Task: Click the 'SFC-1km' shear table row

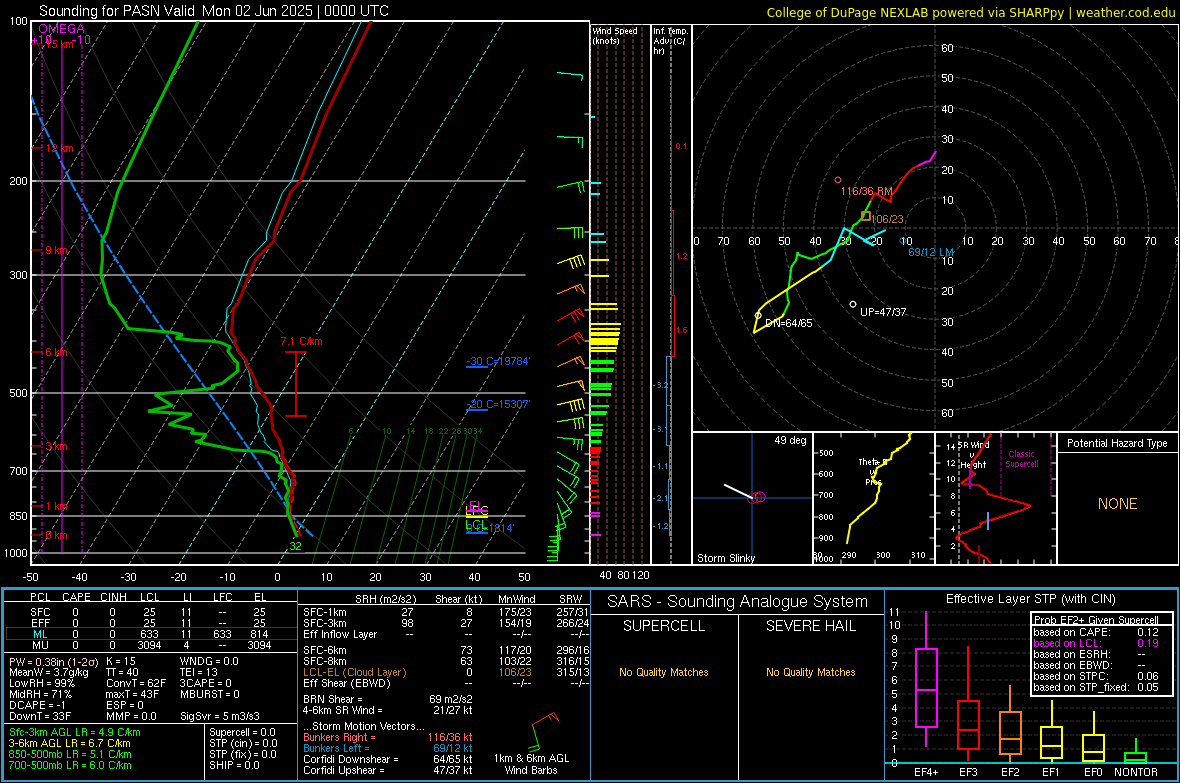Action: [x=446, y=613]
